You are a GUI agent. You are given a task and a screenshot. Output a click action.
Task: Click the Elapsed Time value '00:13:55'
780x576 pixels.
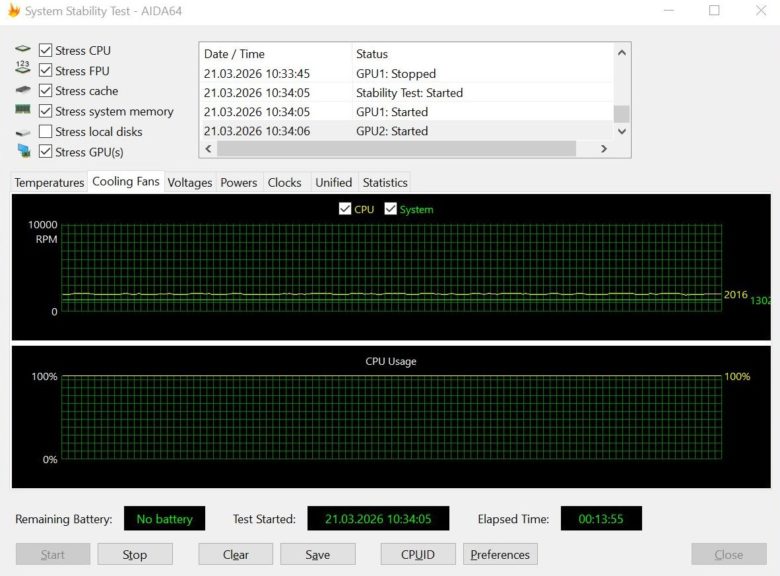click(x=601, y=519)
